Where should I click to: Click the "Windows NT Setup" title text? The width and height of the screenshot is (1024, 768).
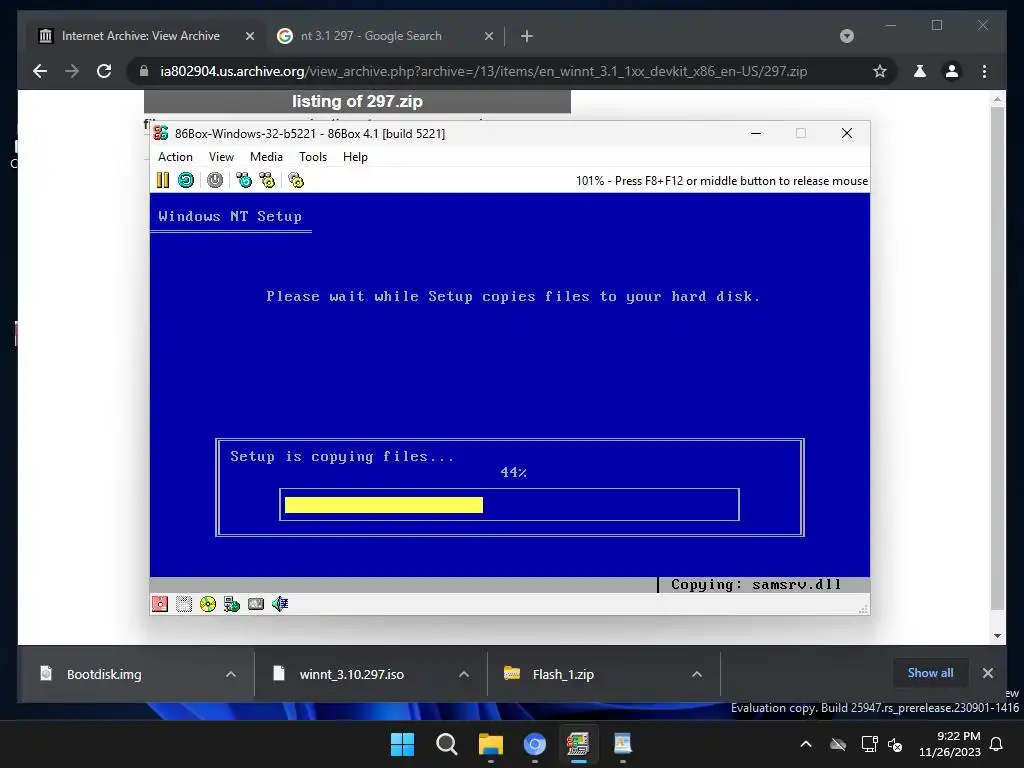click(x=230, y=216)
